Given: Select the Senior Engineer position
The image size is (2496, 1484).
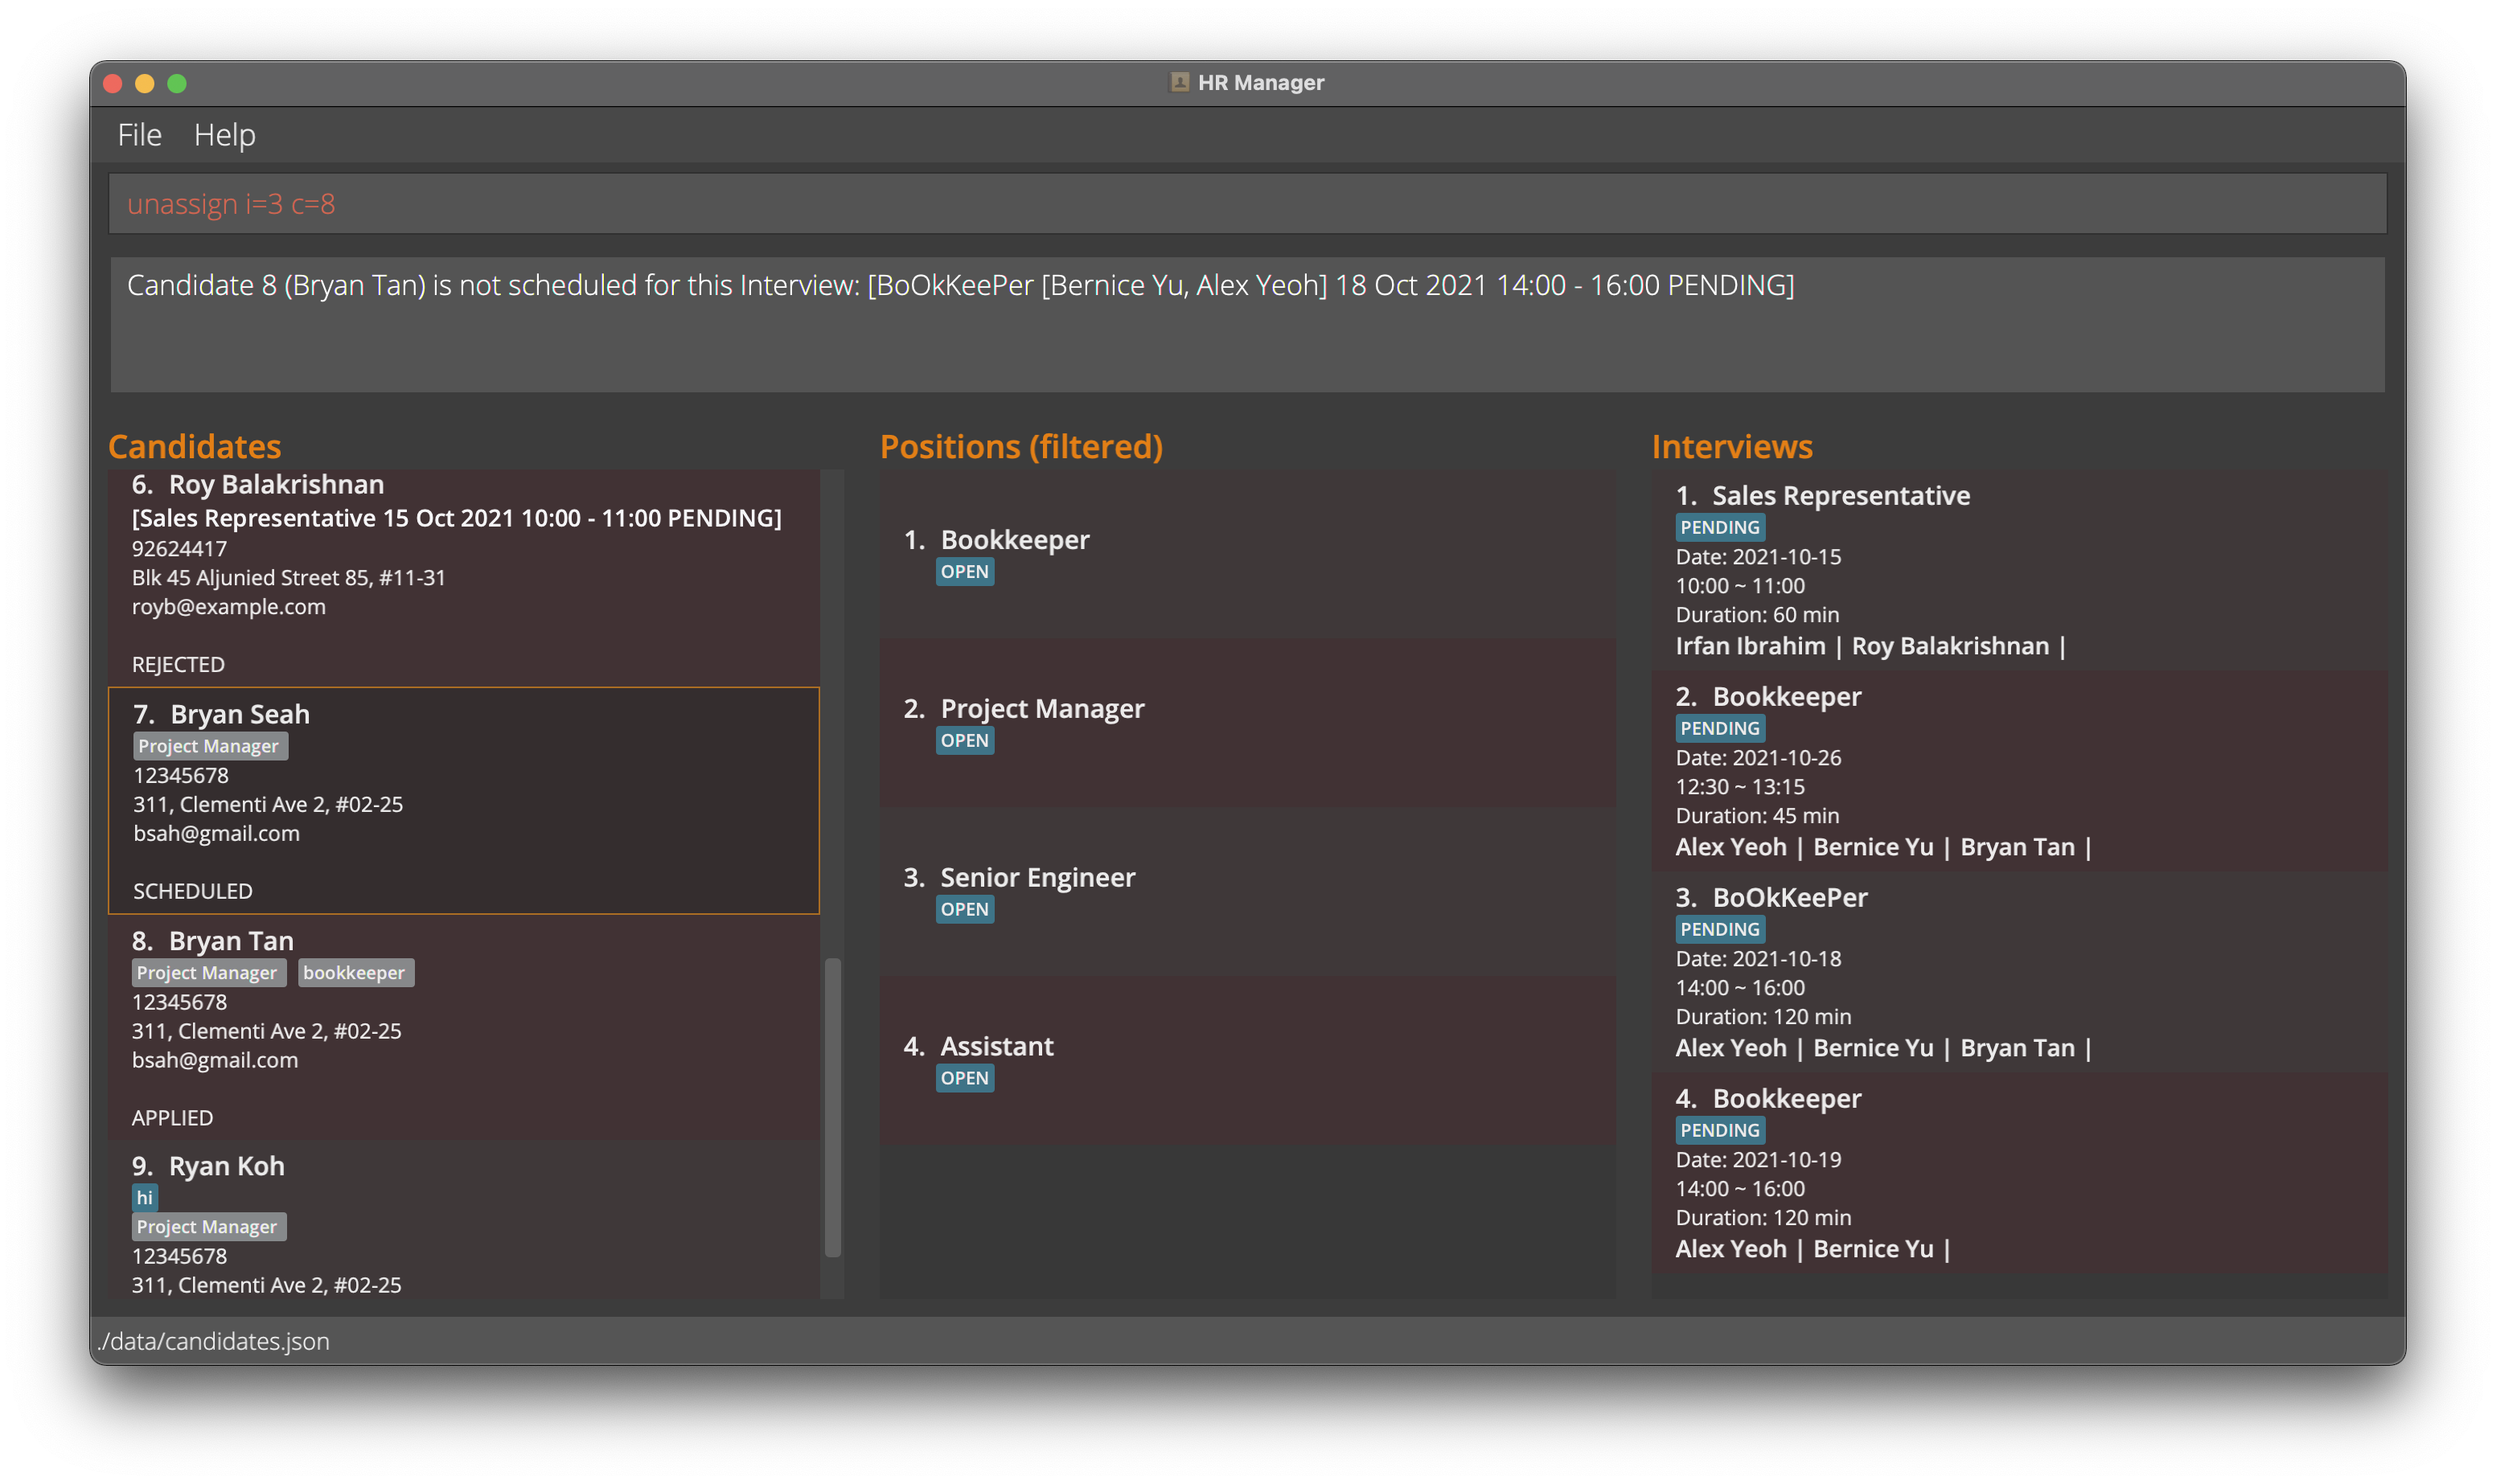Looking at the screenshot, I should 1246,891.
